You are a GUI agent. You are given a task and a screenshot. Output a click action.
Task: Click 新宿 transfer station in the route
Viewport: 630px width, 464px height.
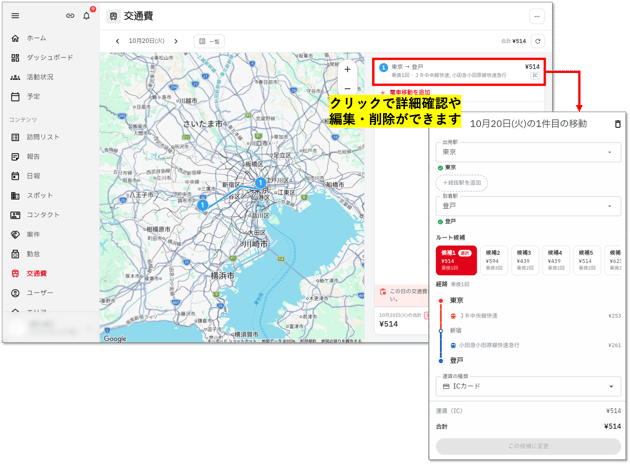[x=456, y=330]
